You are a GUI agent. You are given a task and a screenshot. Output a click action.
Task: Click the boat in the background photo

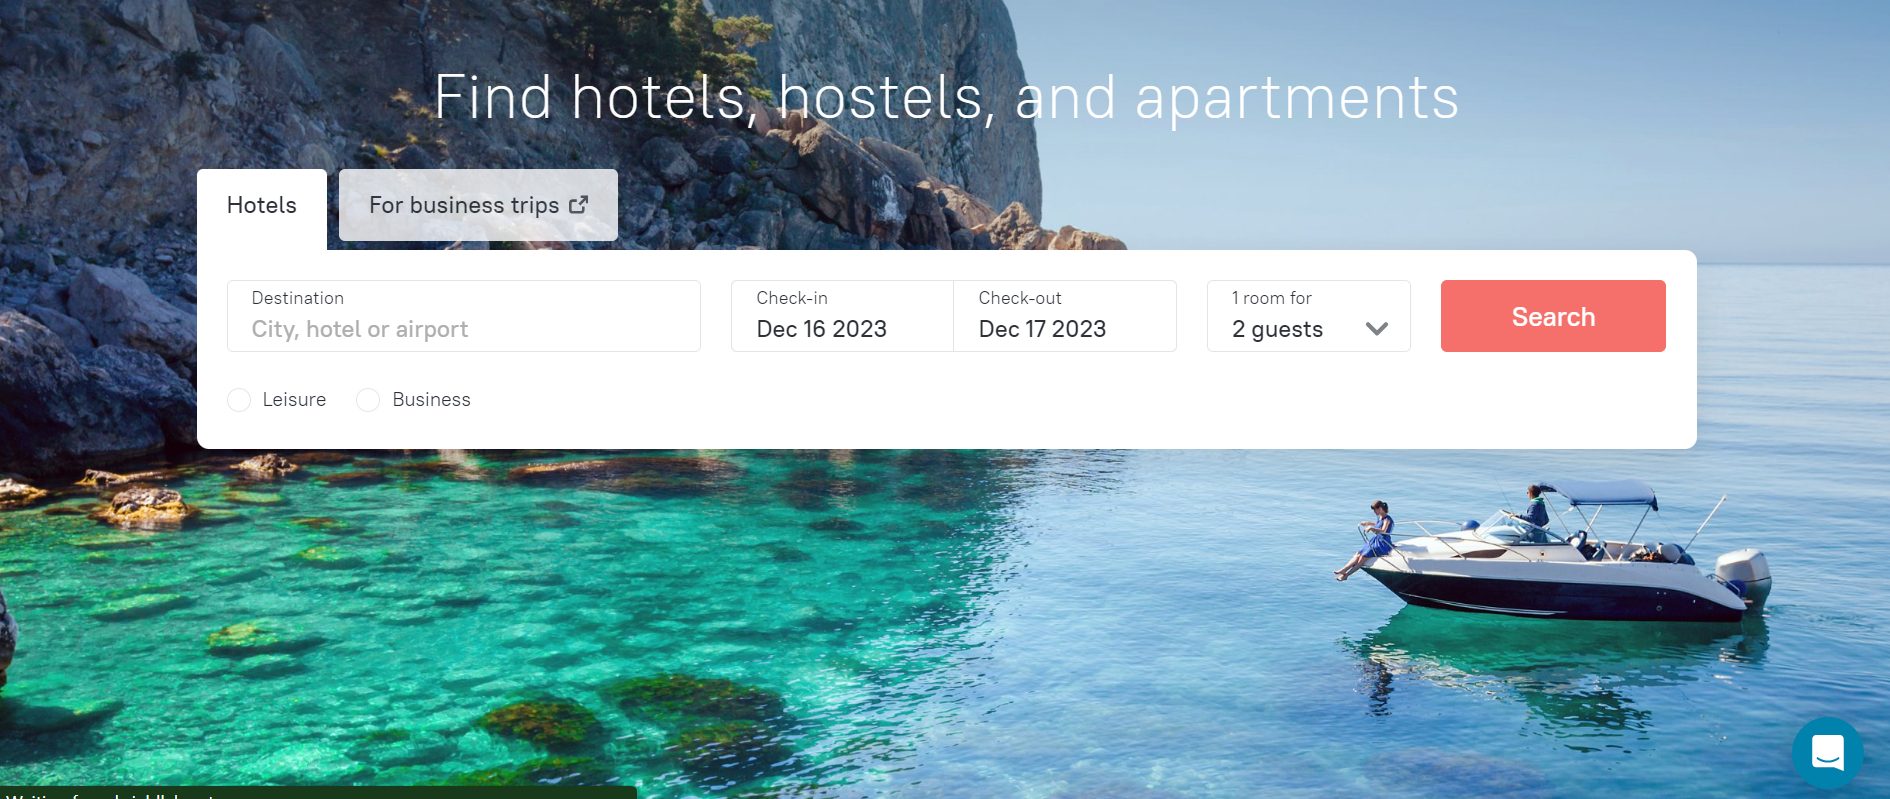(1553, 552)
